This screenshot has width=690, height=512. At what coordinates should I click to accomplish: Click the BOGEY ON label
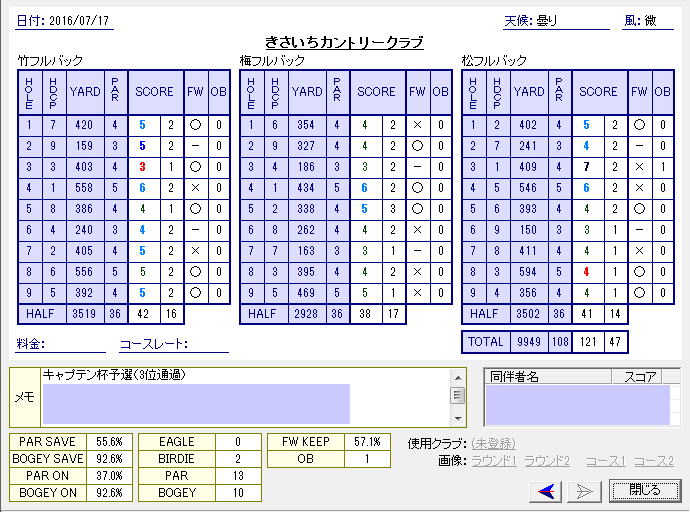(48, 493)
